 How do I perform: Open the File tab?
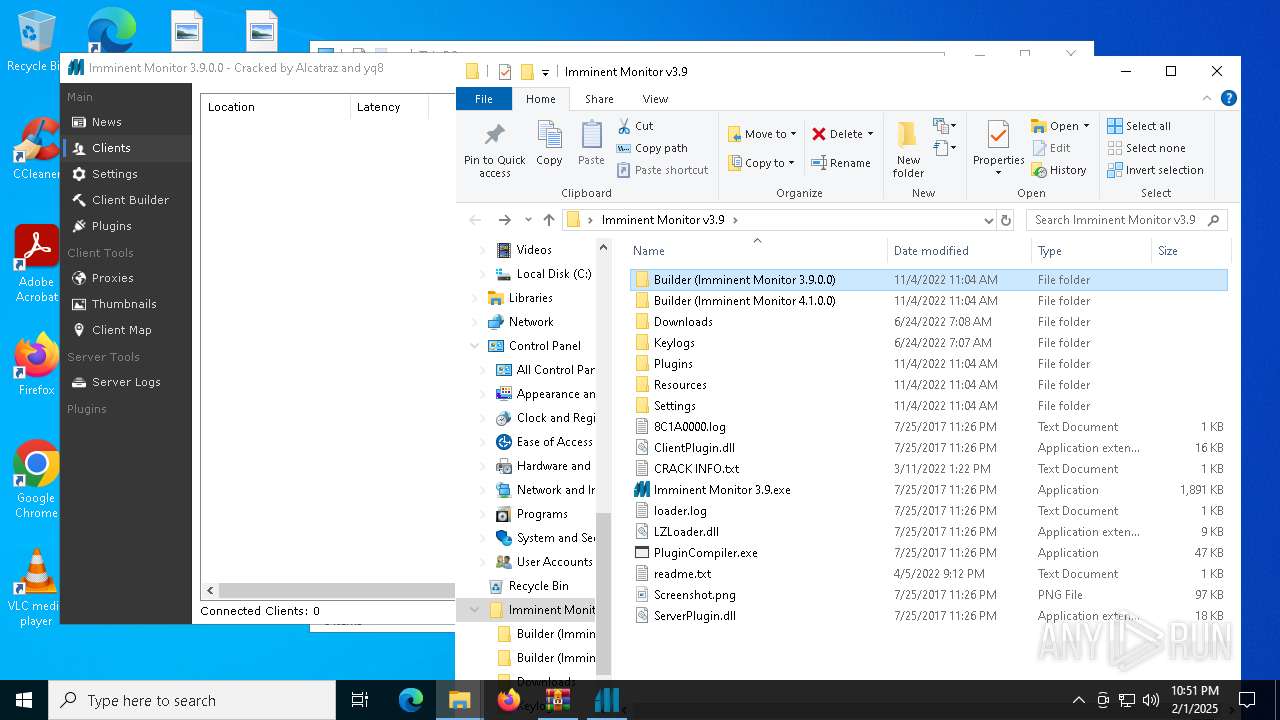click(484, 99)
